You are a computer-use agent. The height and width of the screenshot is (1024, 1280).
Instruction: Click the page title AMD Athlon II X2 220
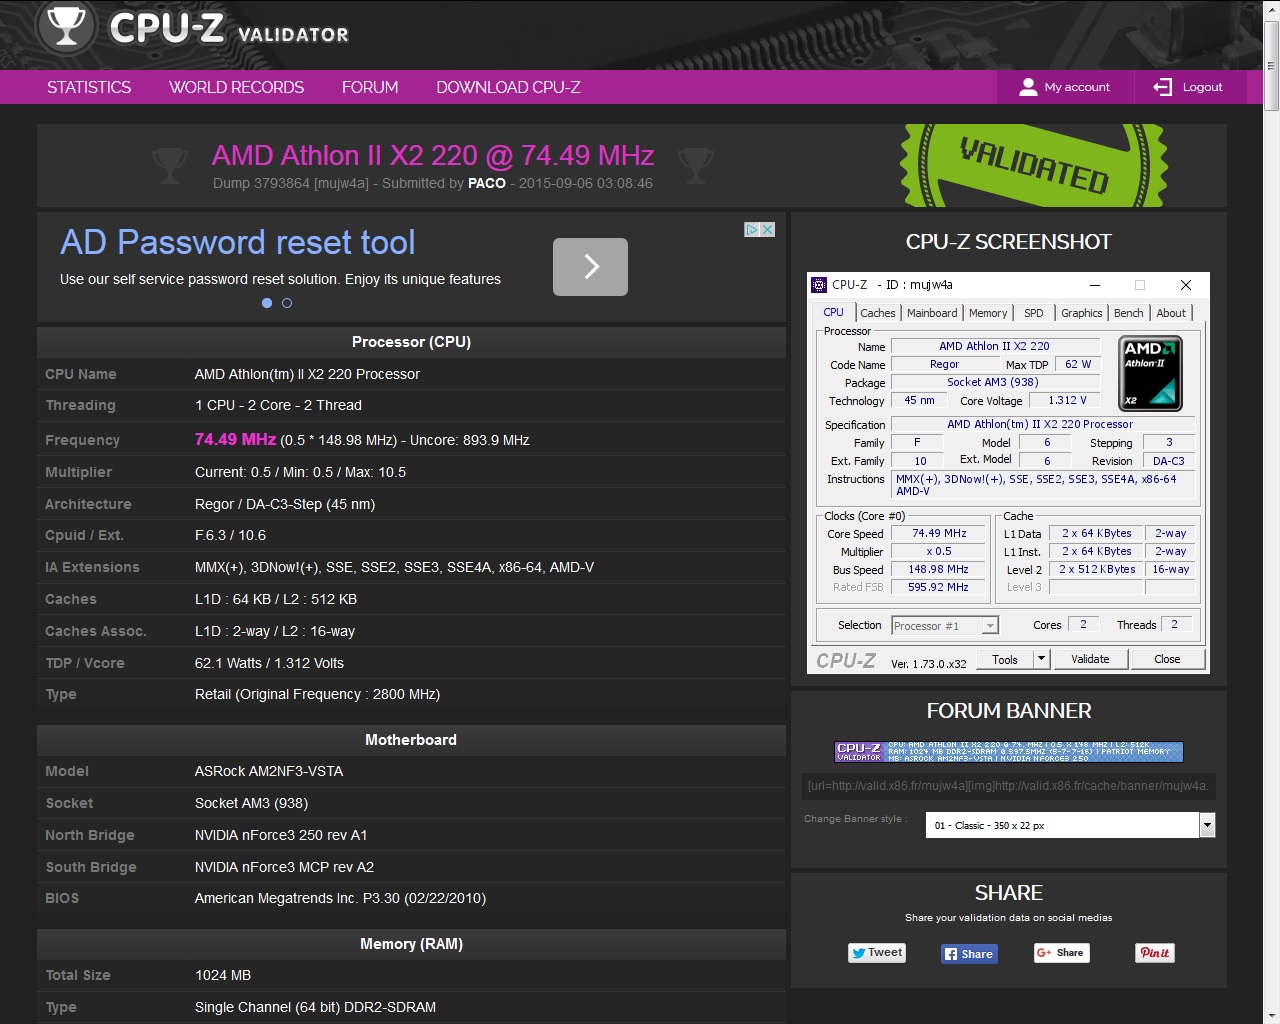[x=433, y=155]
